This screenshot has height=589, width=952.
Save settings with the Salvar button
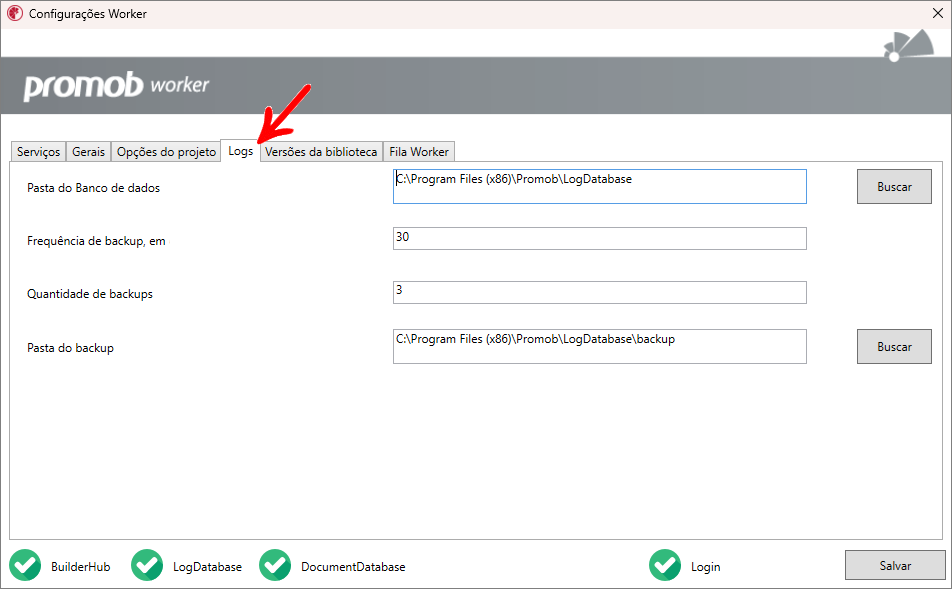895,565
